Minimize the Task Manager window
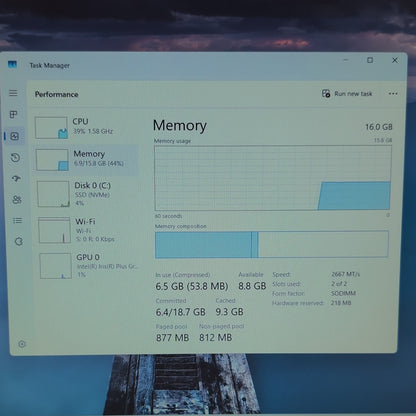The width and height of the screenshot is (416, 416). 346,60
